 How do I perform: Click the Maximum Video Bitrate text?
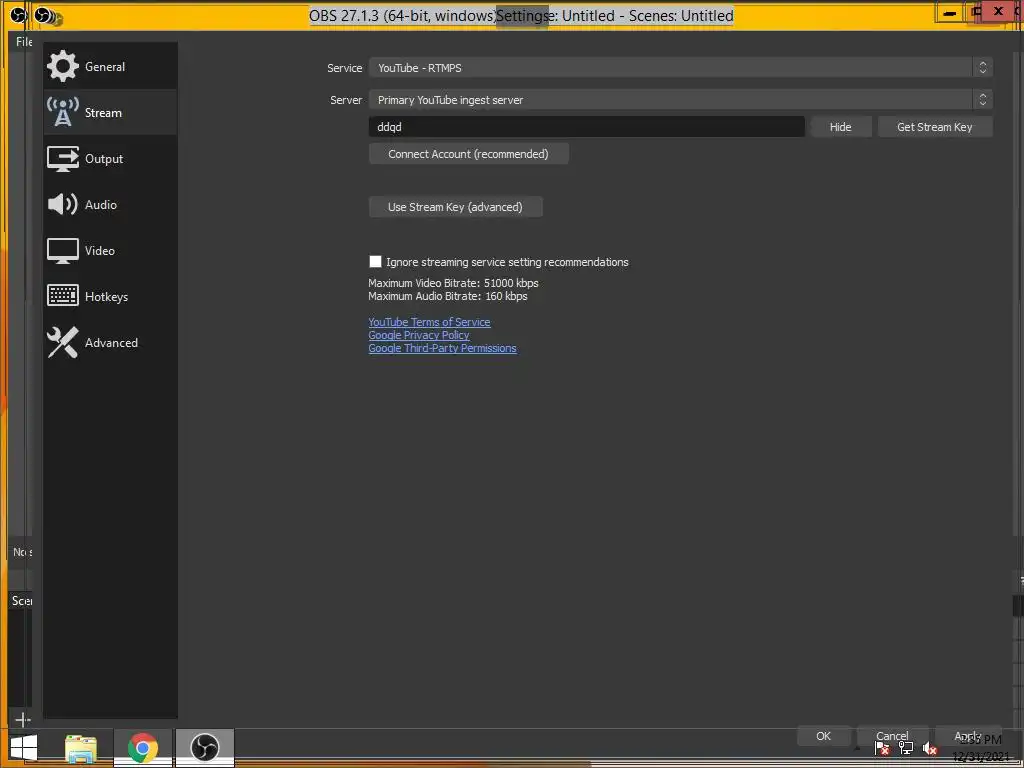tap(453, 283)
